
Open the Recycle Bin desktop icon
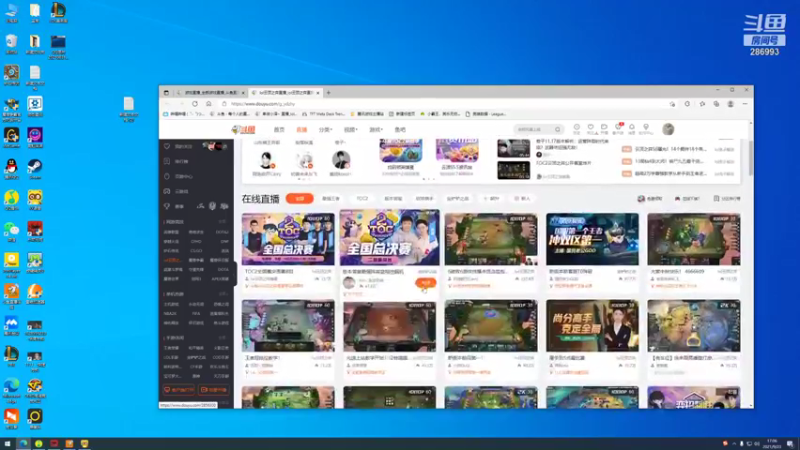tap(11, 44)
